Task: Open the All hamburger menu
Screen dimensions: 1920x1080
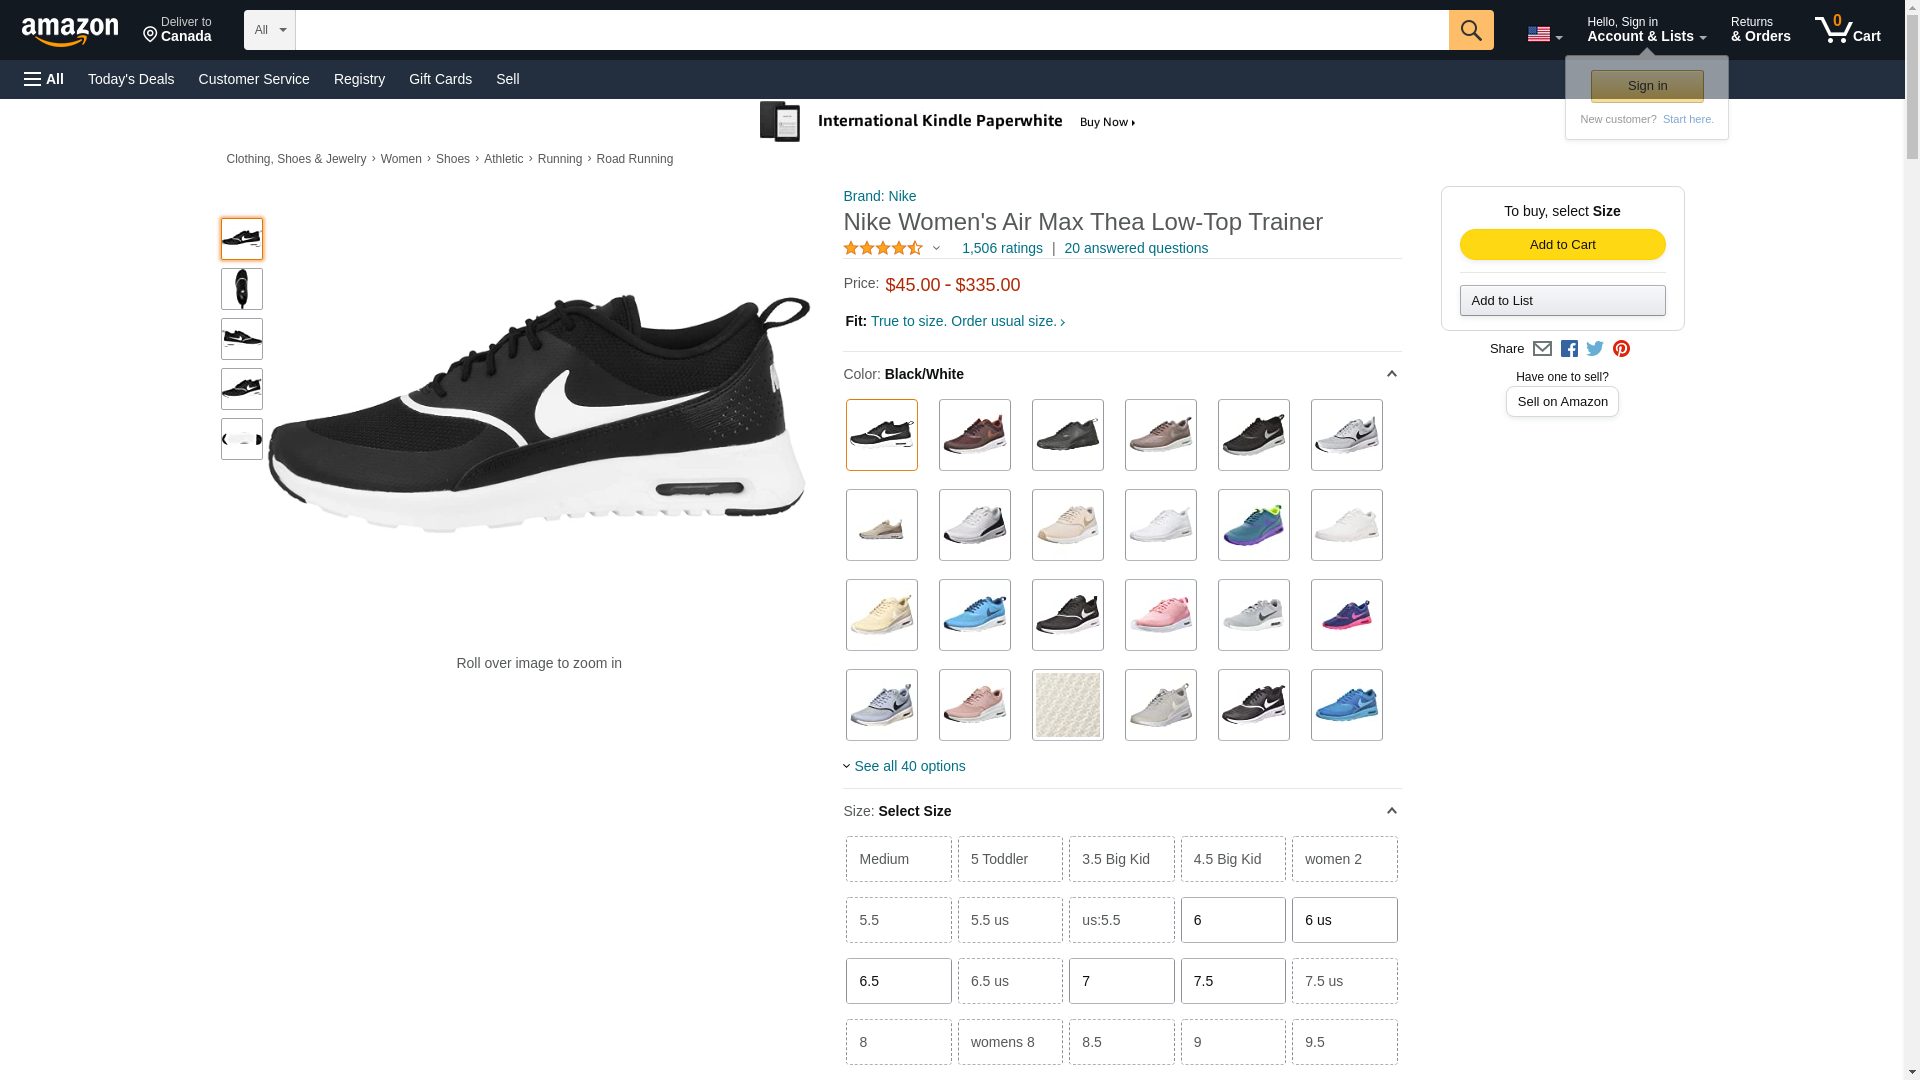Action: 44,79
